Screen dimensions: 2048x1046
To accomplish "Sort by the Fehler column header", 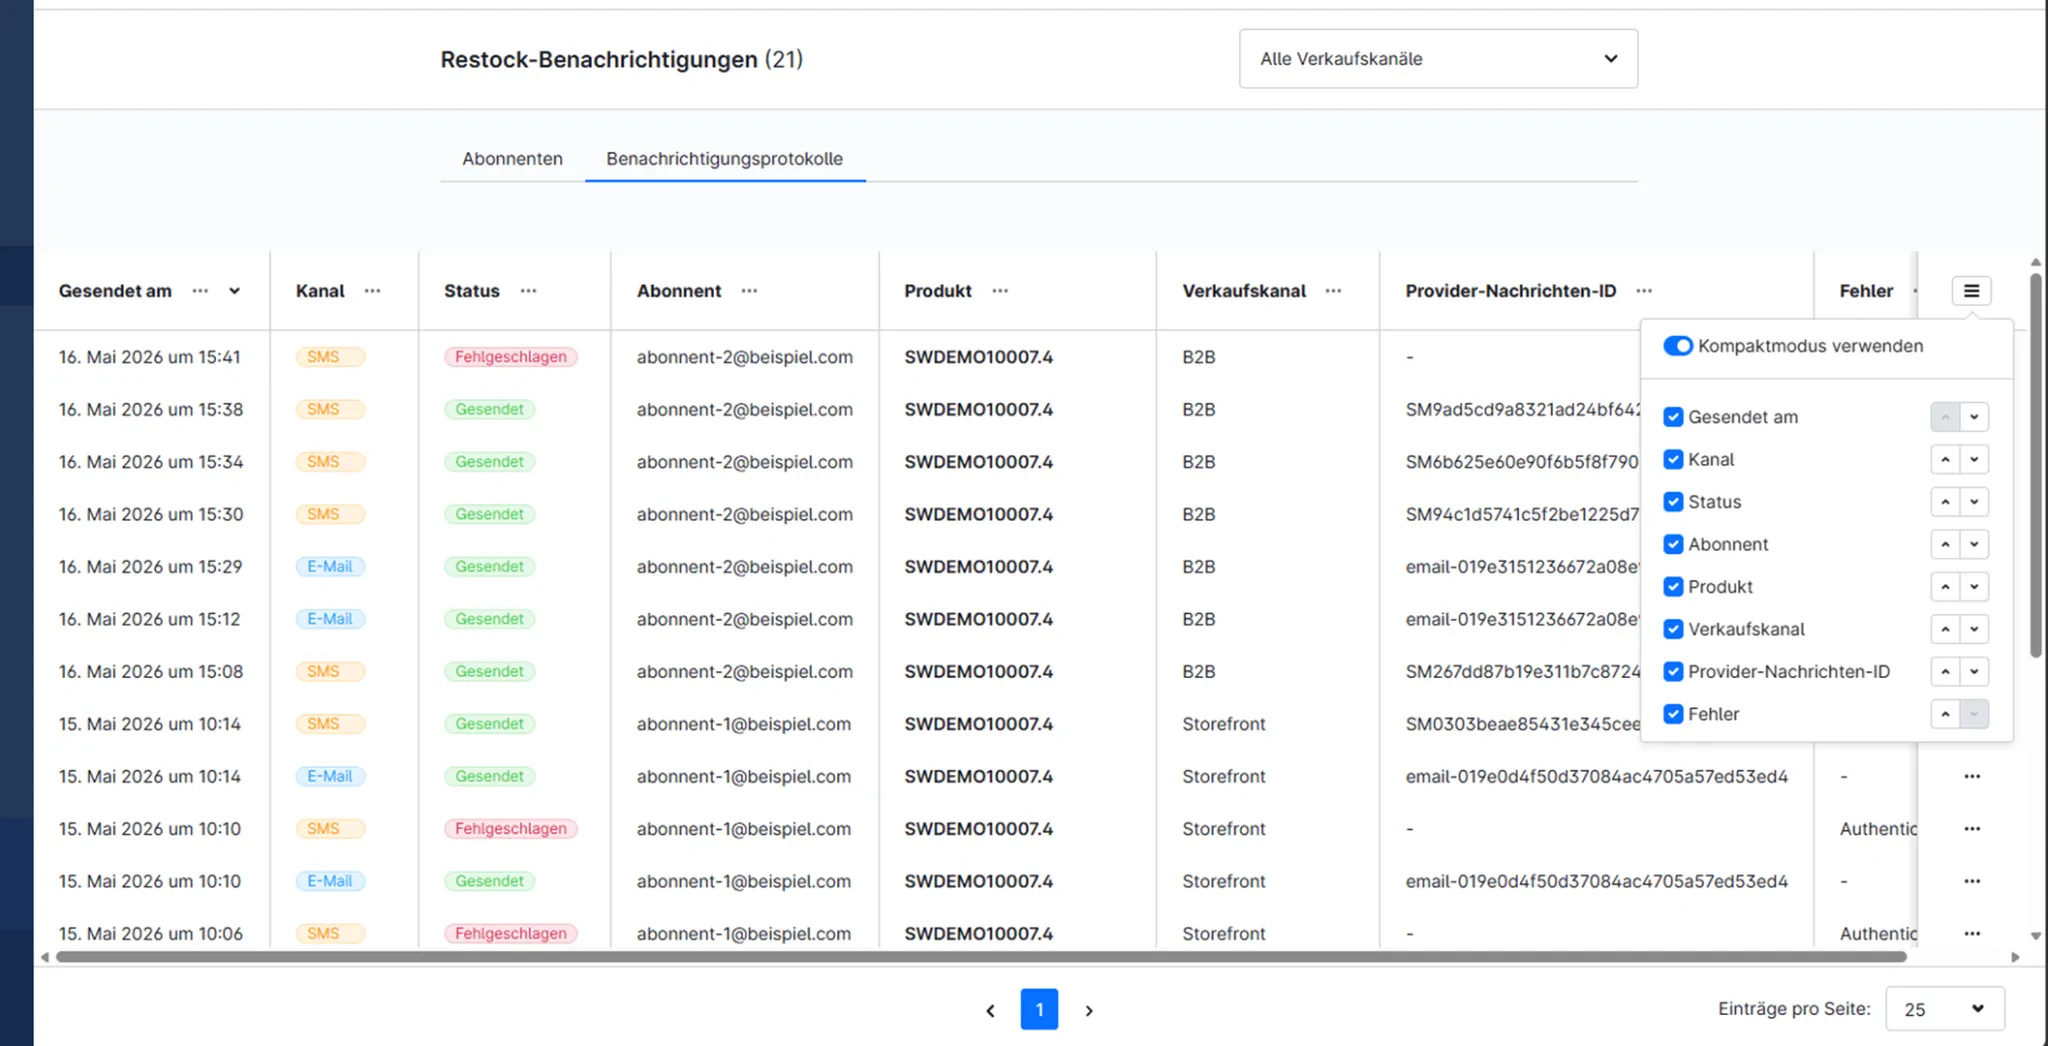I will tap(1866, 291).
